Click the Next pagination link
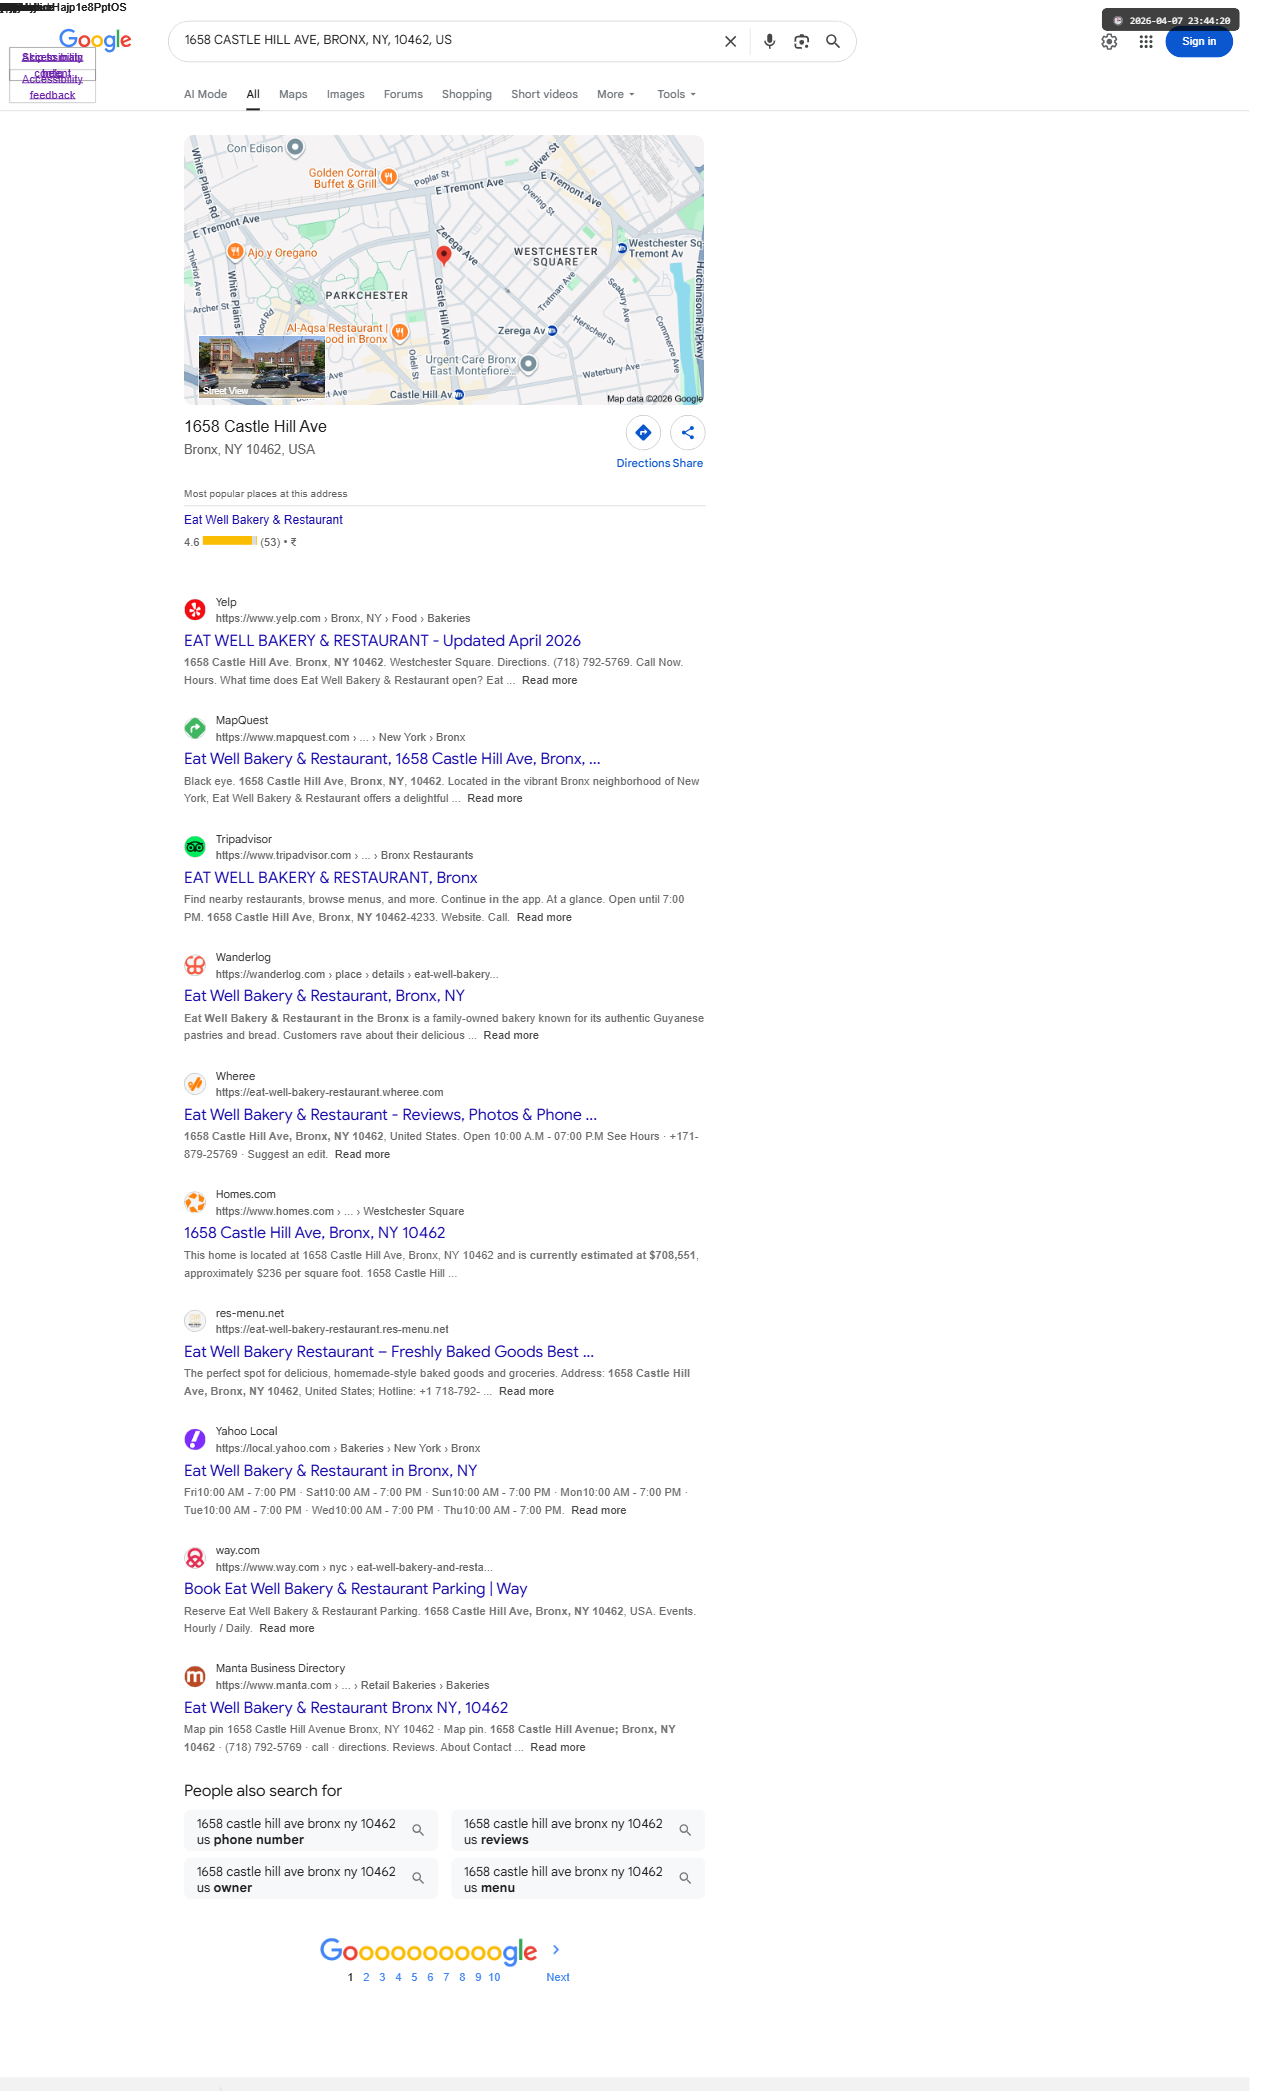 [557, 1977]
